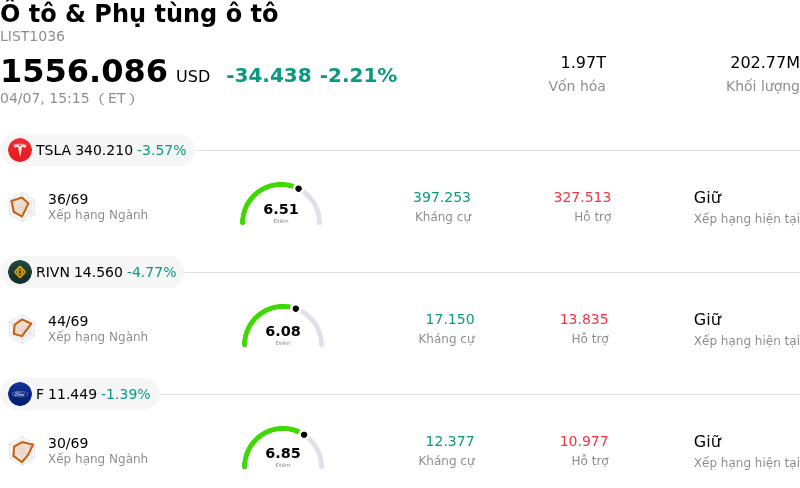
Task: Click TSLA industry rank hexagon icon
Action: pos(21,207)
